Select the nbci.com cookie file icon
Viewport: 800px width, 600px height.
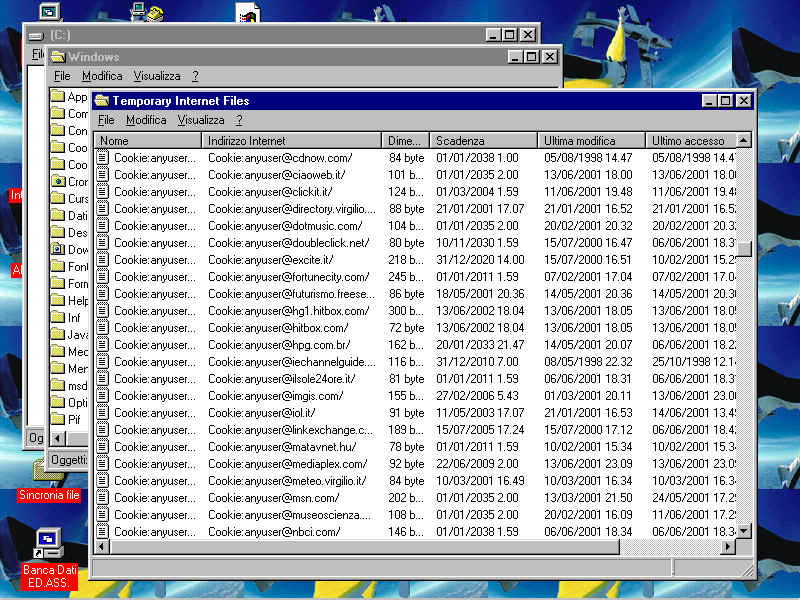tap(103, 532)
